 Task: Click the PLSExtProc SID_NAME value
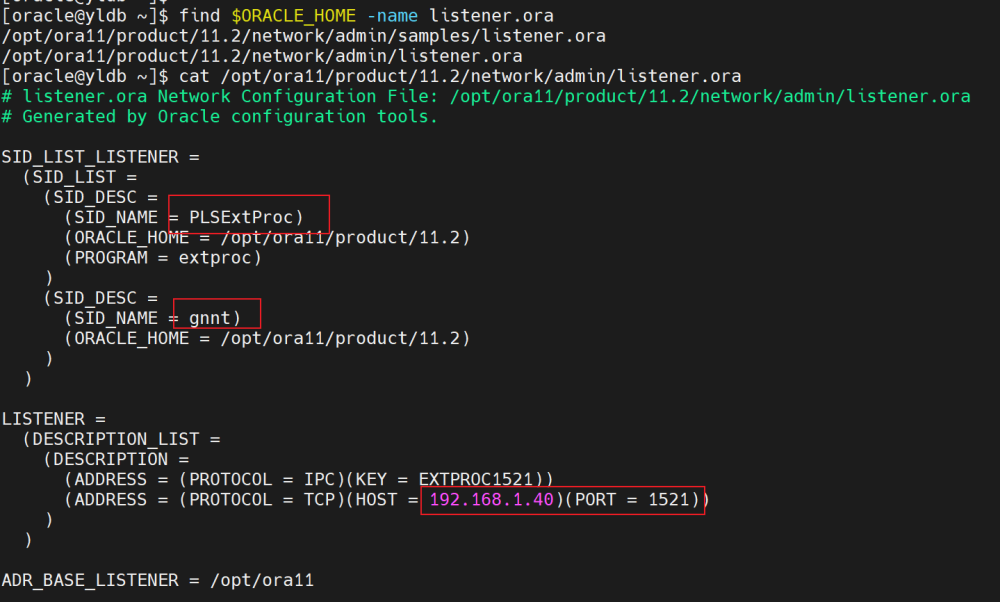tap(240, 217)
